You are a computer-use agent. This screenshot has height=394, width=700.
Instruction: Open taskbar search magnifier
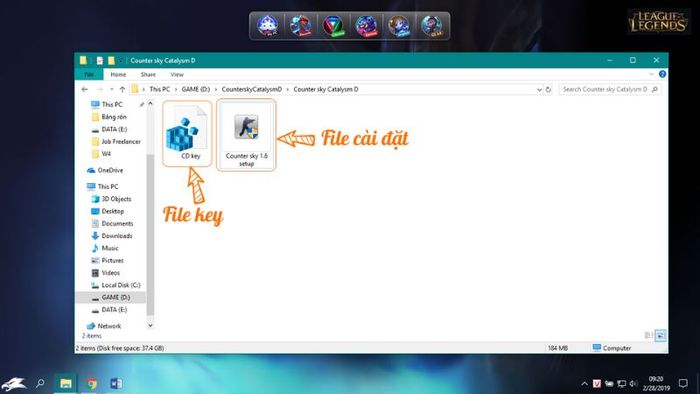[x=40, y=383]
